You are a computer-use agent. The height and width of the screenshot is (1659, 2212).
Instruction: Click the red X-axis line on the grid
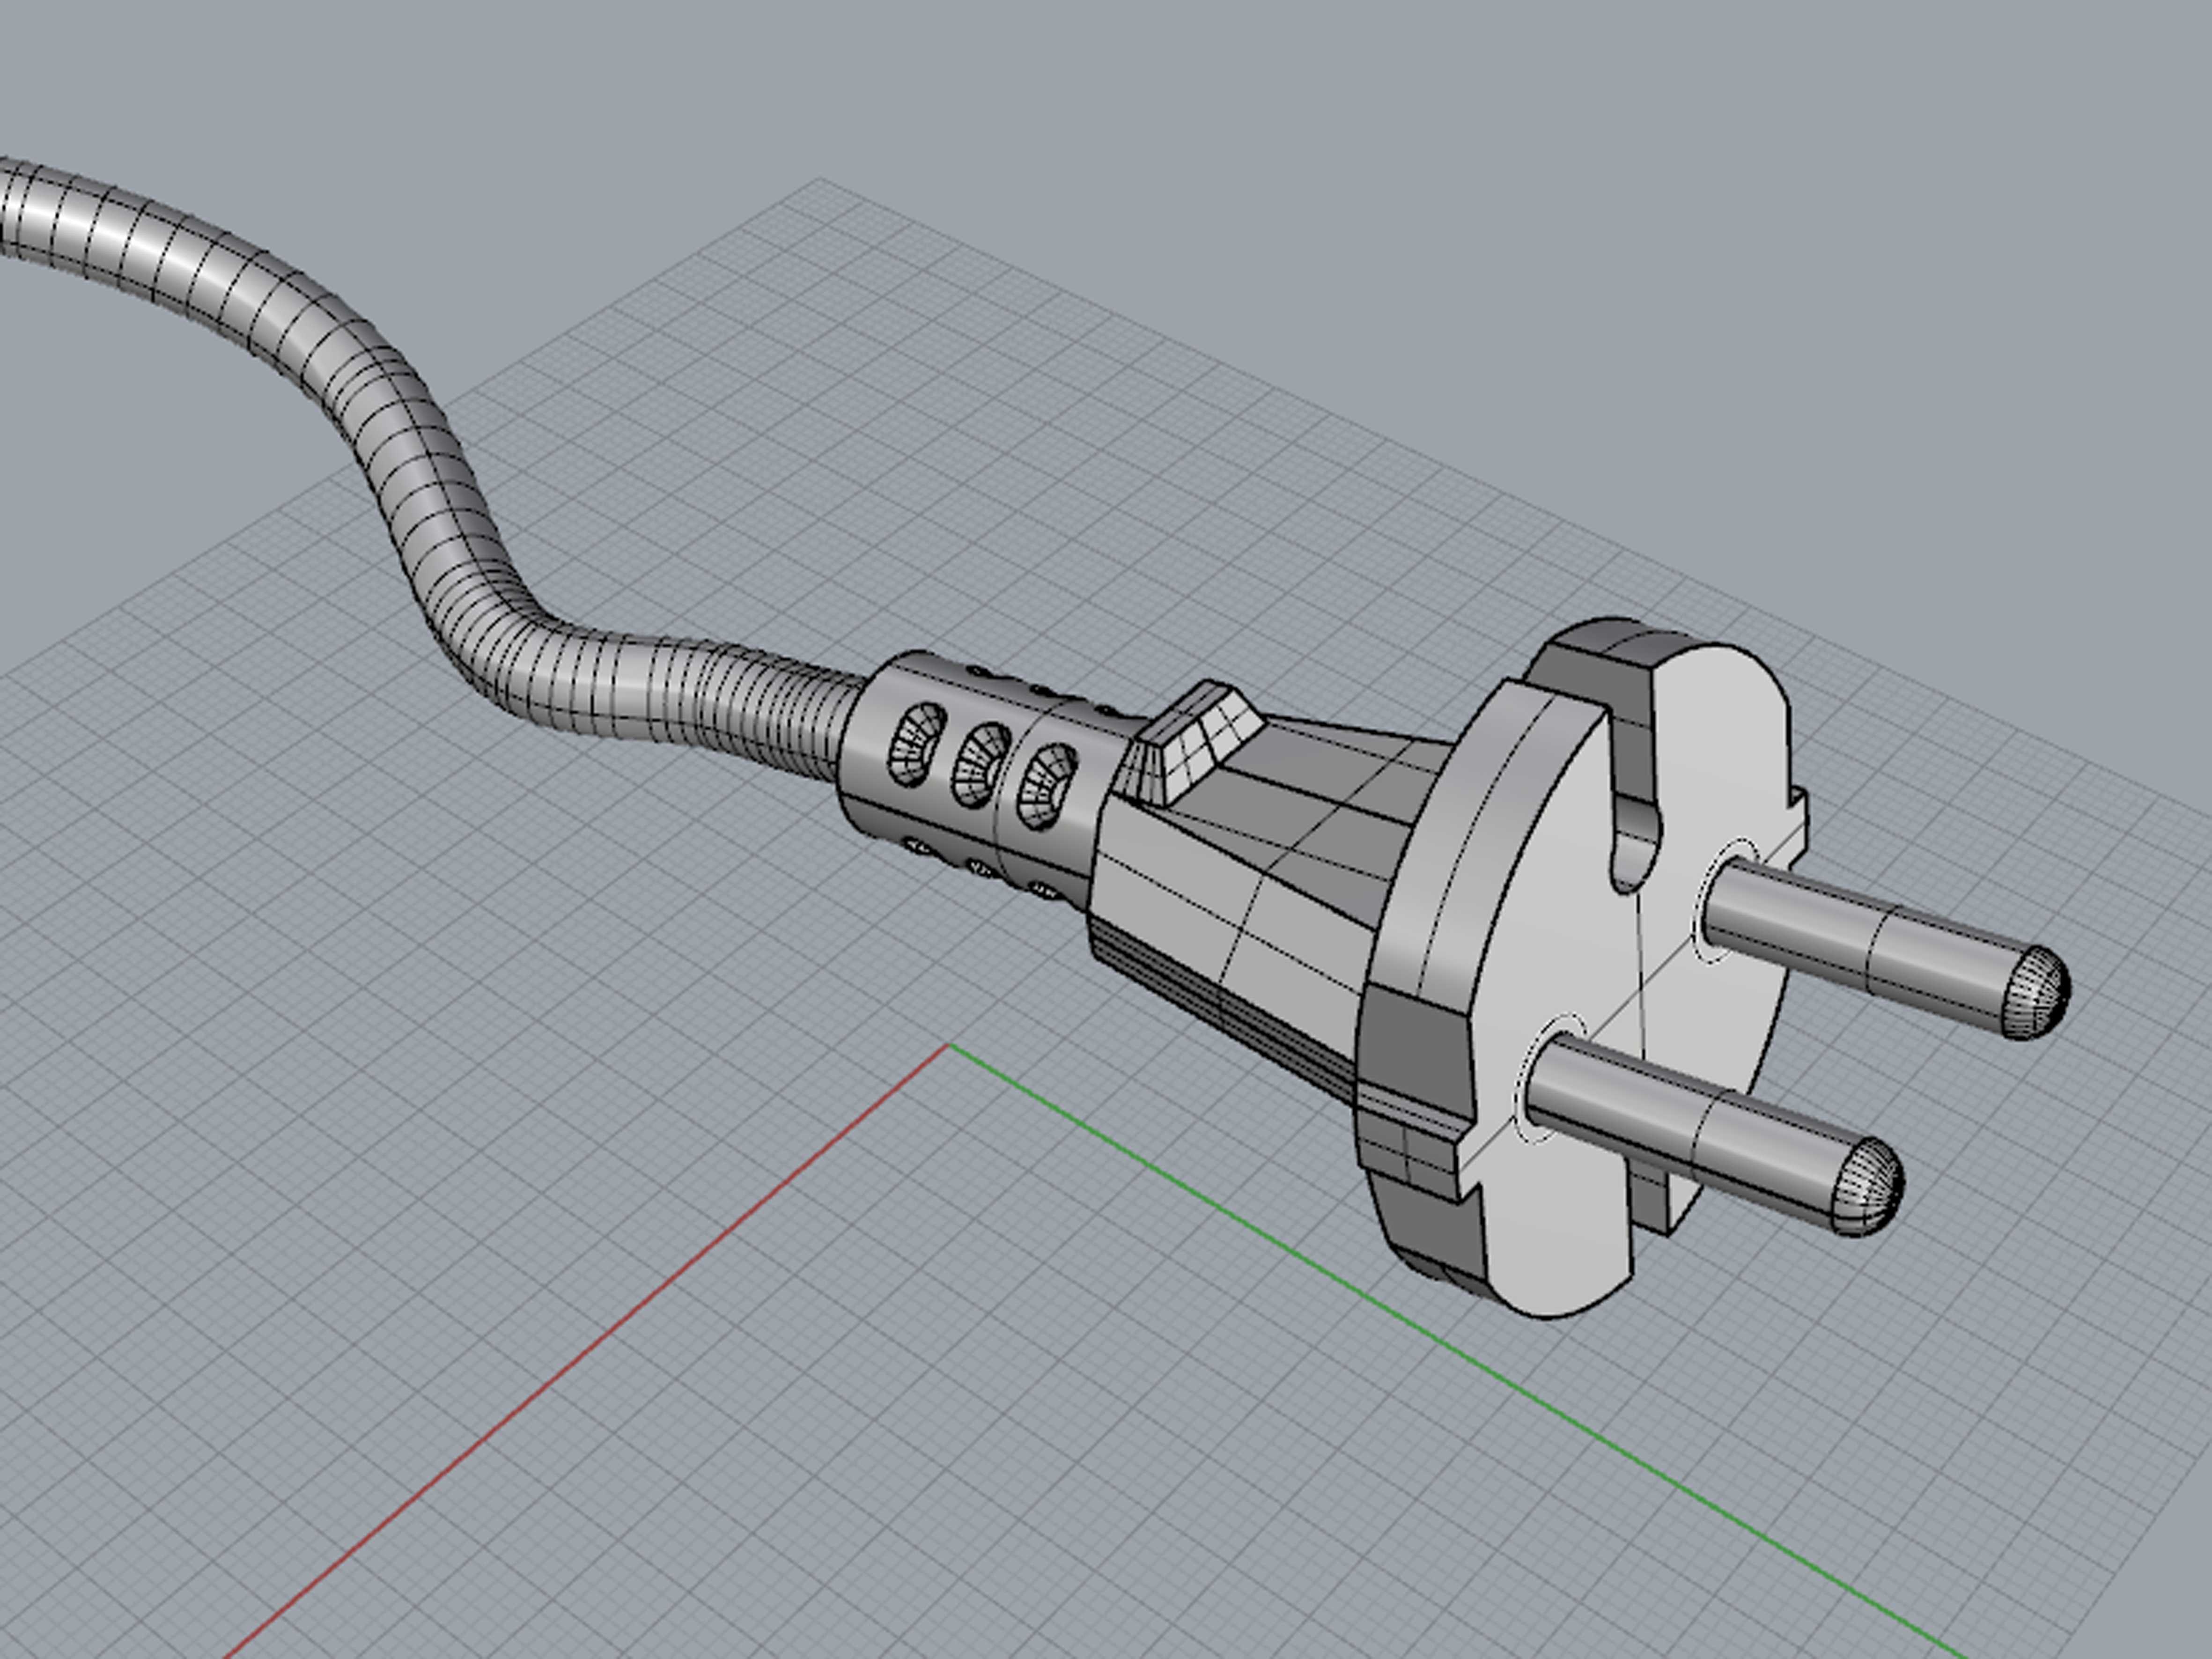pyautogui.click(x=585, y=1351)
